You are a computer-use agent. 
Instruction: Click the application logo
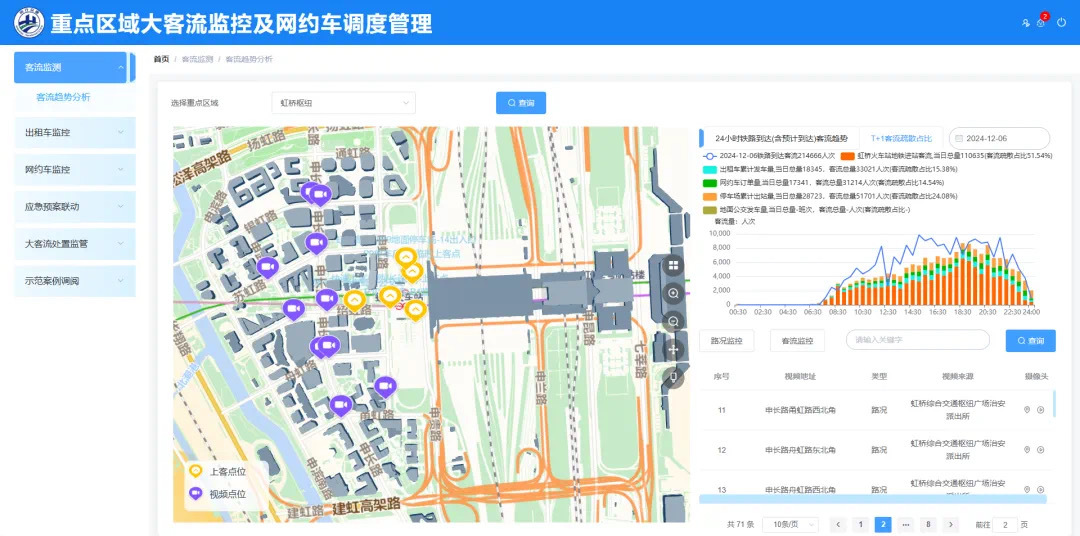[29, 23]
